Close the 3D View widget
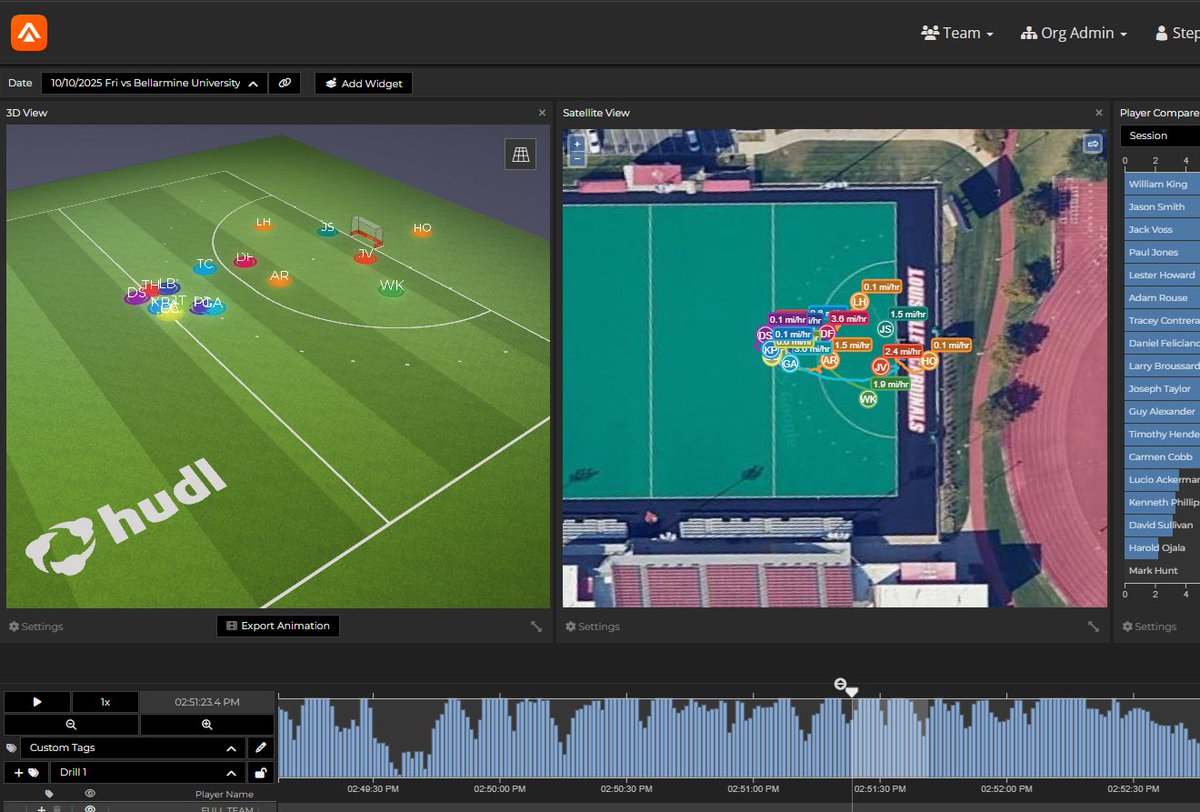The width and height of the screenshot is (1200, 812). pyautogui.click(x=542, y=113)
